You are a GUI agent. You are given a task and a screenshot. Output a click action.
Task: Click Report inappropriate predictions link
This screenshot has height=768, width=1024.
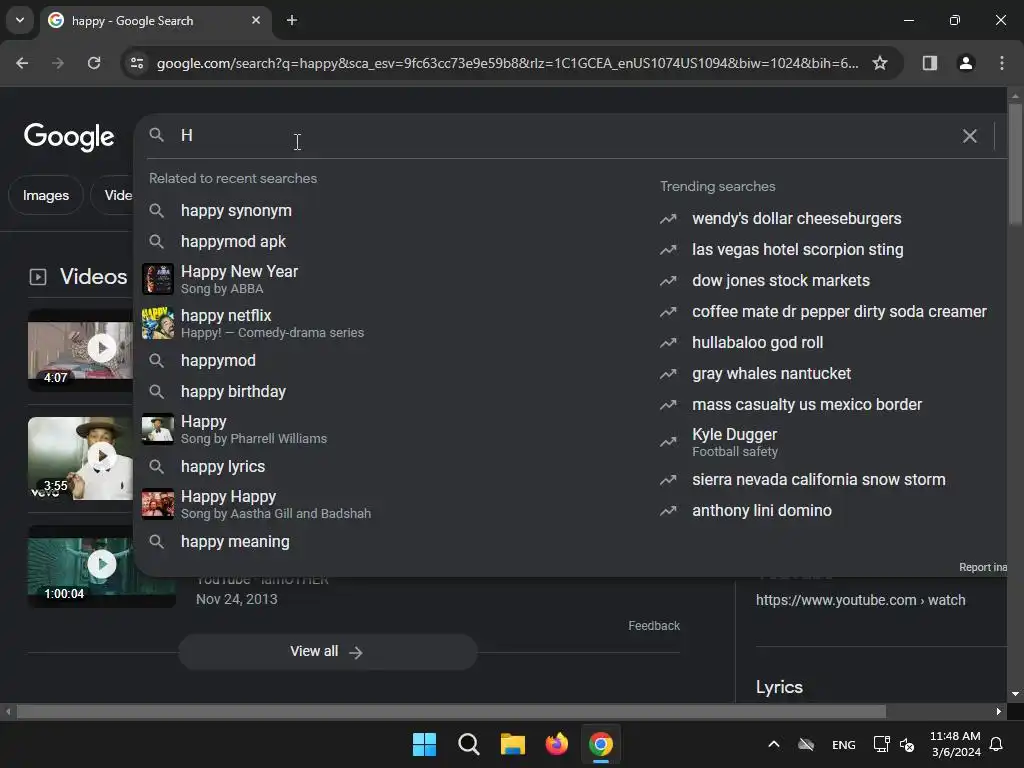tap(982, 567)
